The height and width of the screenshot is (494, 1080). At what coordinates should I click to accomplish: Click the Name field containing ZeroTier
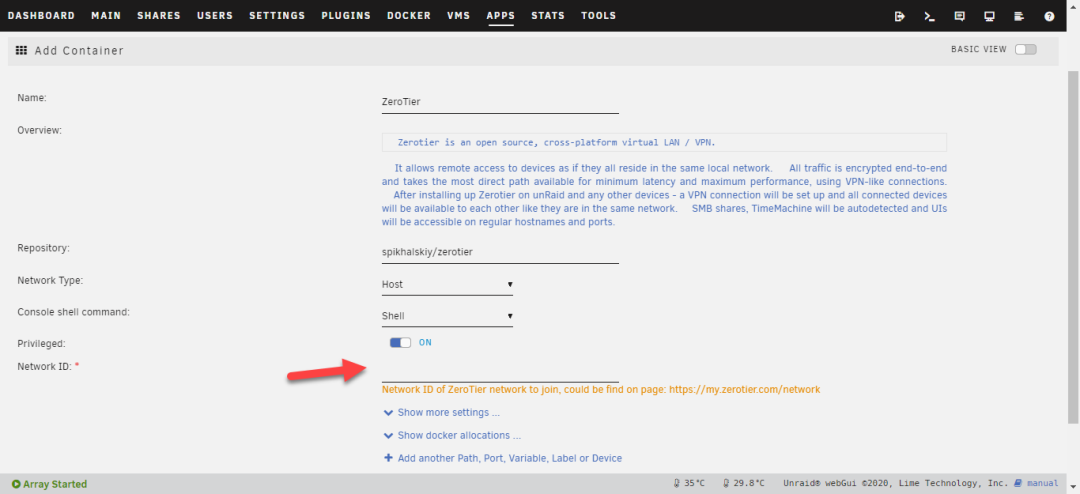(x=500, y=102)
